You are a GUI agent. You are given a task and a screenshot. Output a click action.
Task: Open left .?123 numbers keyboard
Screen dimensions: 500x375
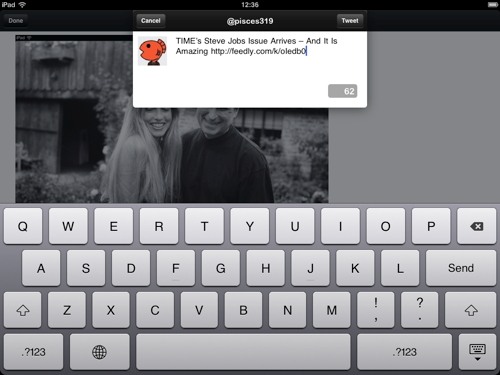(x=33, y=352)
